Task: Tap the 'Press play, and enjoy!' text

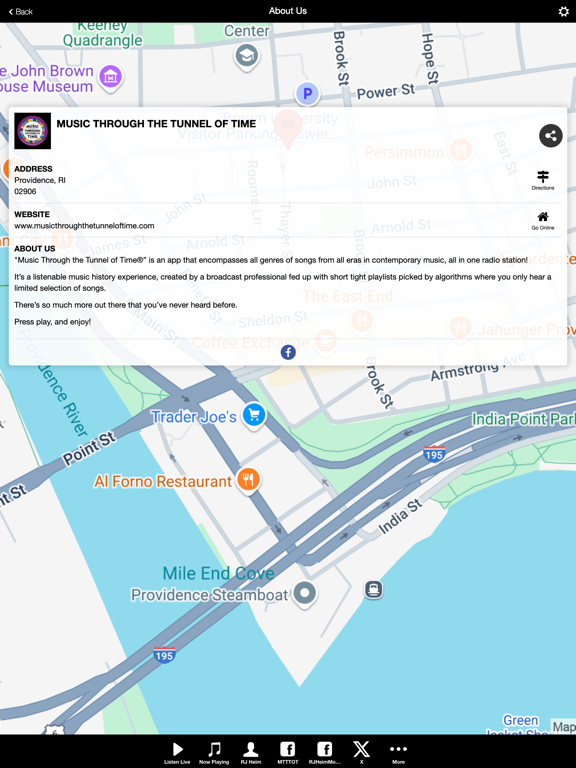Action: coord(52,322)
